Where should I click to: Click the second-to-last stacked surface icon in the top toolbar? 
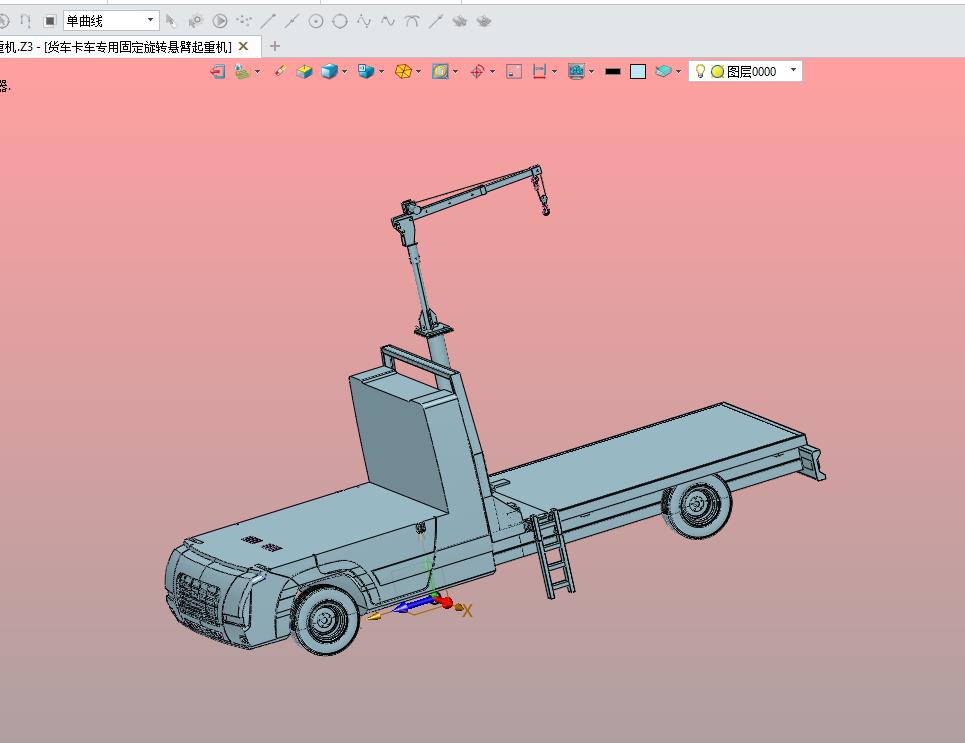click(460, 21)
